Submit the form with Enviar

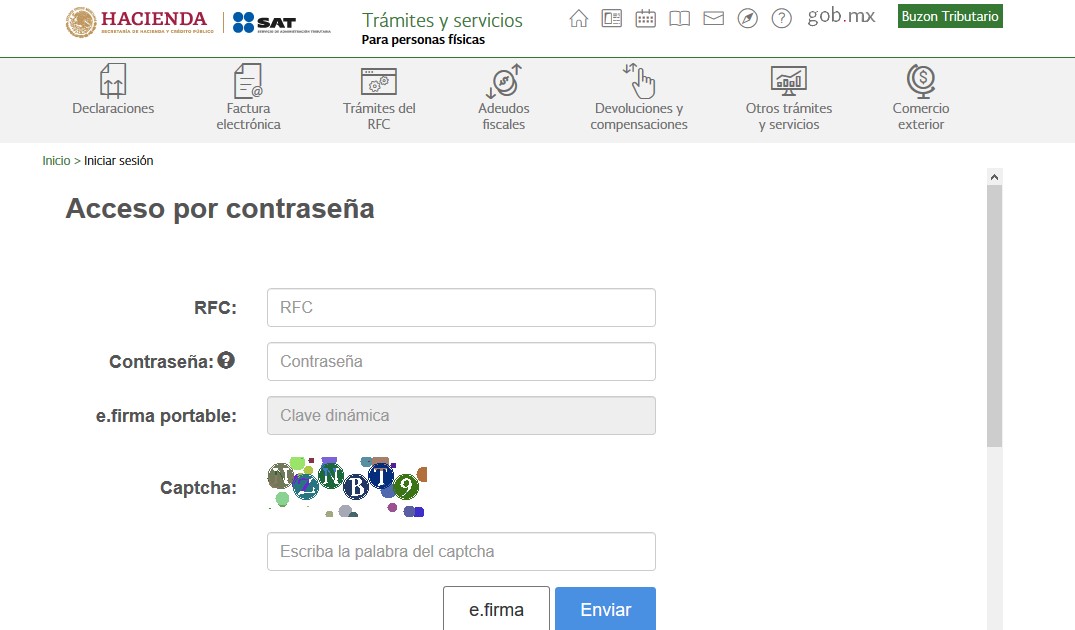tap(605, 609)
